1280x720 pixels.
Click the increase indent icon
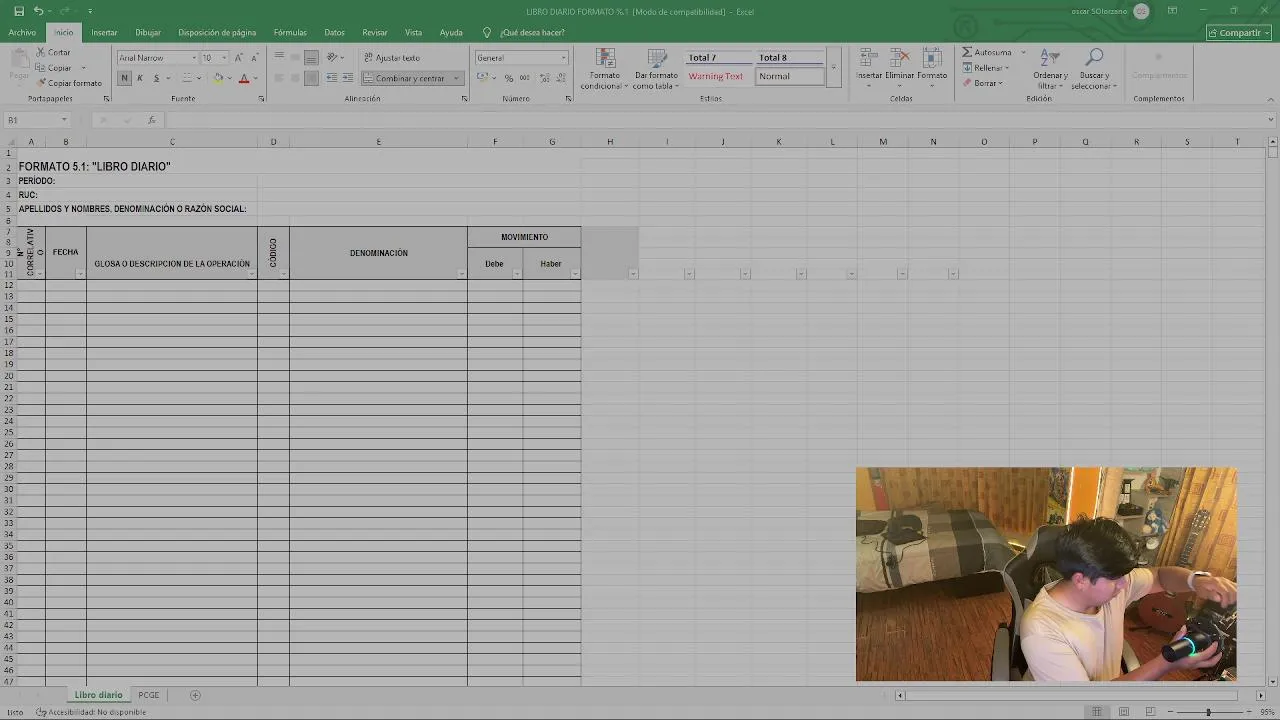347,78
